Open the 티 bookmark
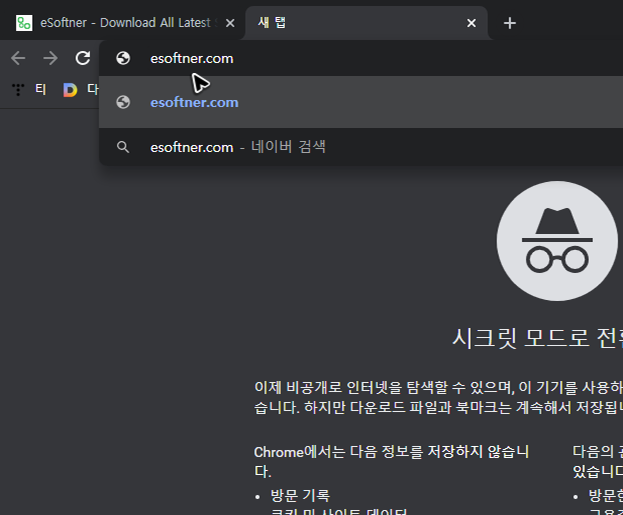Image resolution: width=623 pixels, height=515 pixels. pos(41,89)
